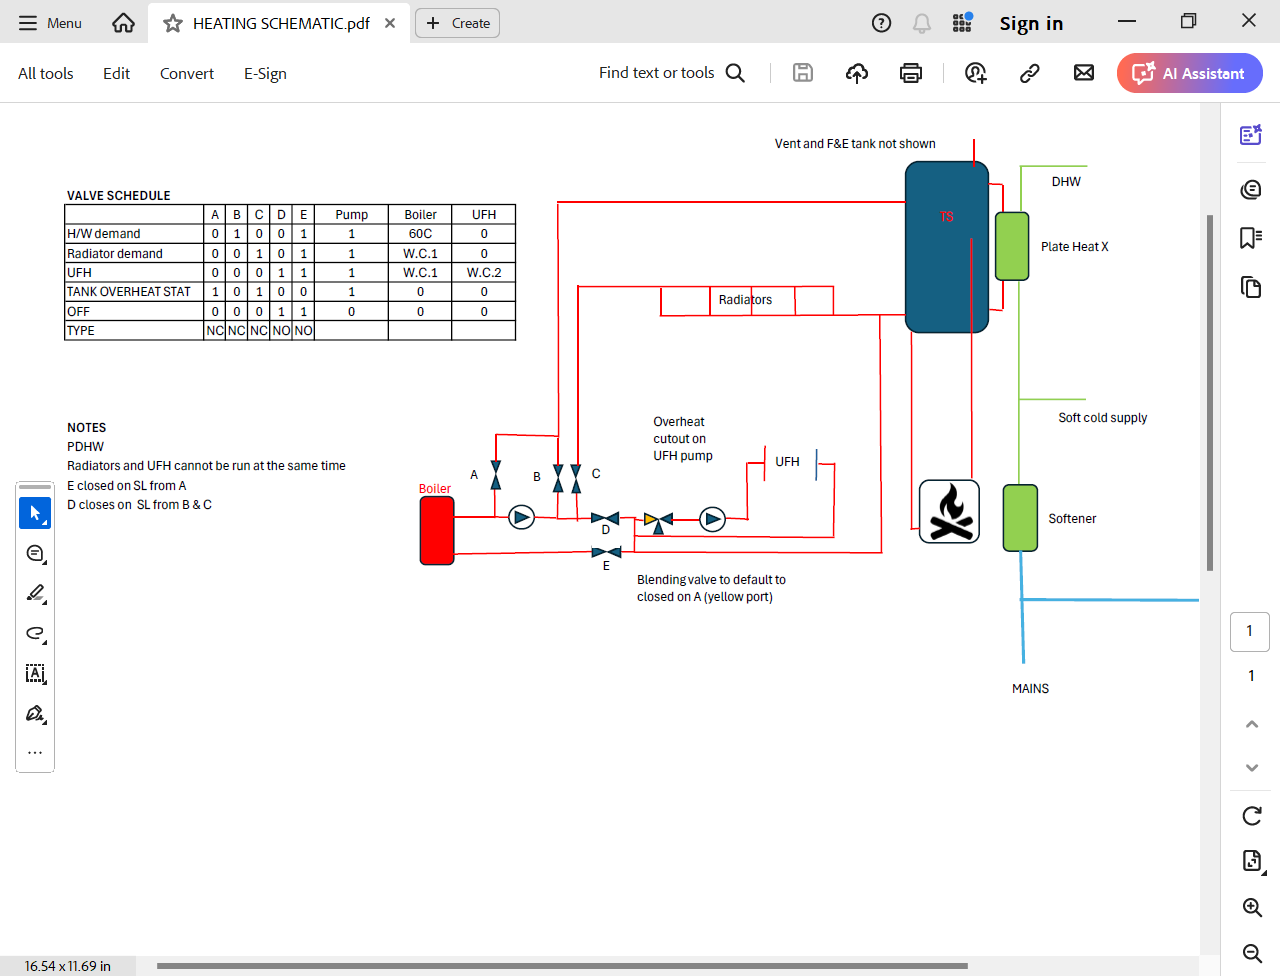
Task: Choose the highlighter pen tool
Action: pos(35,594)
